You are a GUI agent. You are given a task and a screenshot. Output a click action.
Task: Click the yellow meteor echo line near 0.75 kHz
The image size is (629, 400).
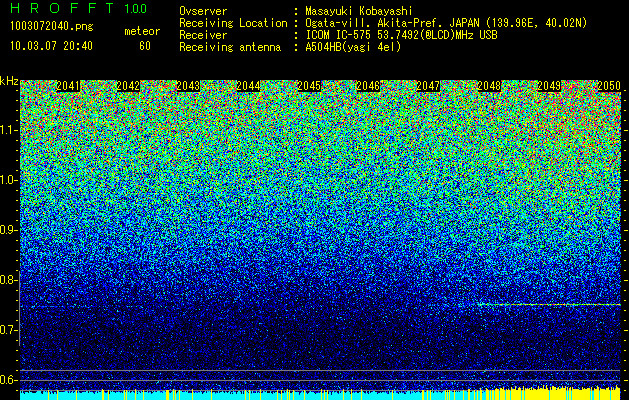(549, 305)
